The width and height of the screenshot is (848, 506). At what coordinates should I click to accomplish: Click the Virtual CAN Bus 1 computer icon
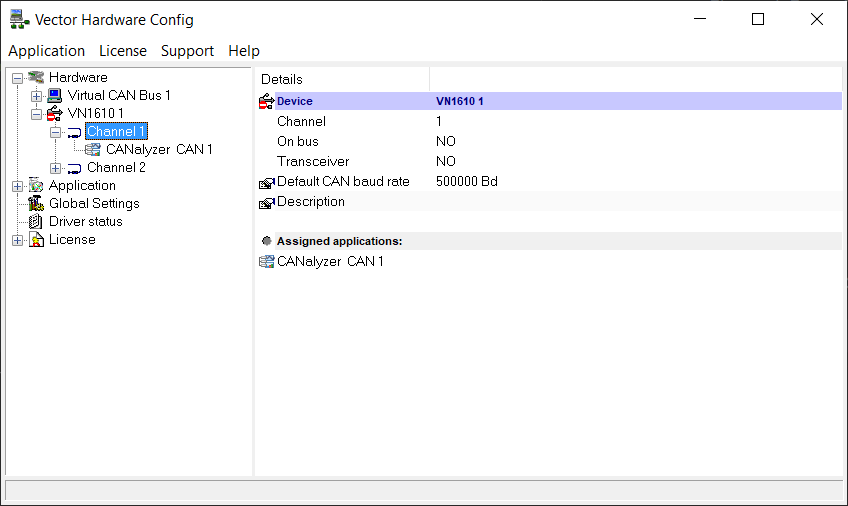(x=55, y=96)
